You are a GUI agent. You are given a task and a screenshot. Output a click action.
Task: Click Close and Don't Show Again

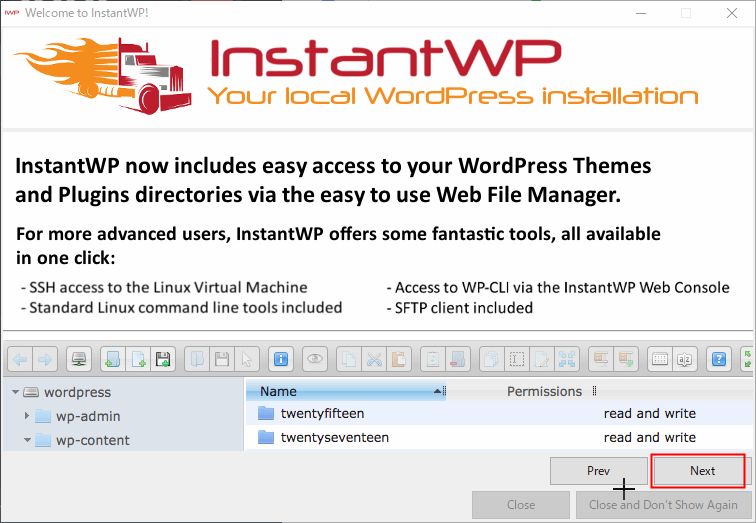[663, 505]
